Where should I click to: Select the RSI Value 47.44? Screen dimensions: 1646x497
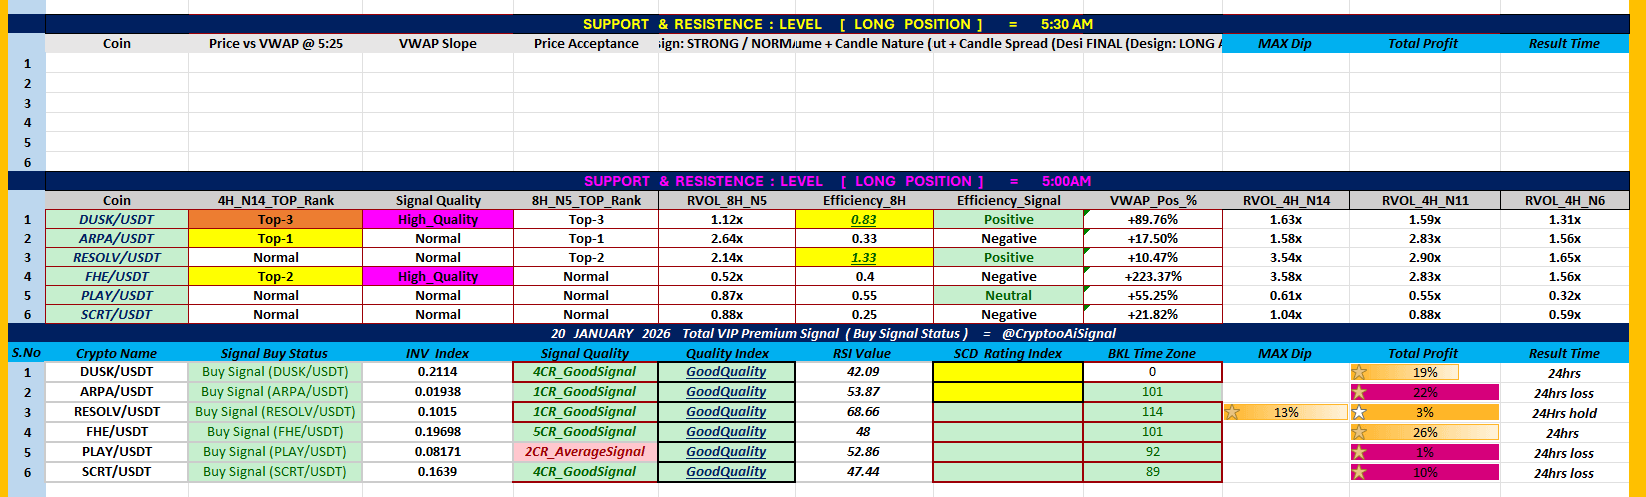[x=863, y=472]
